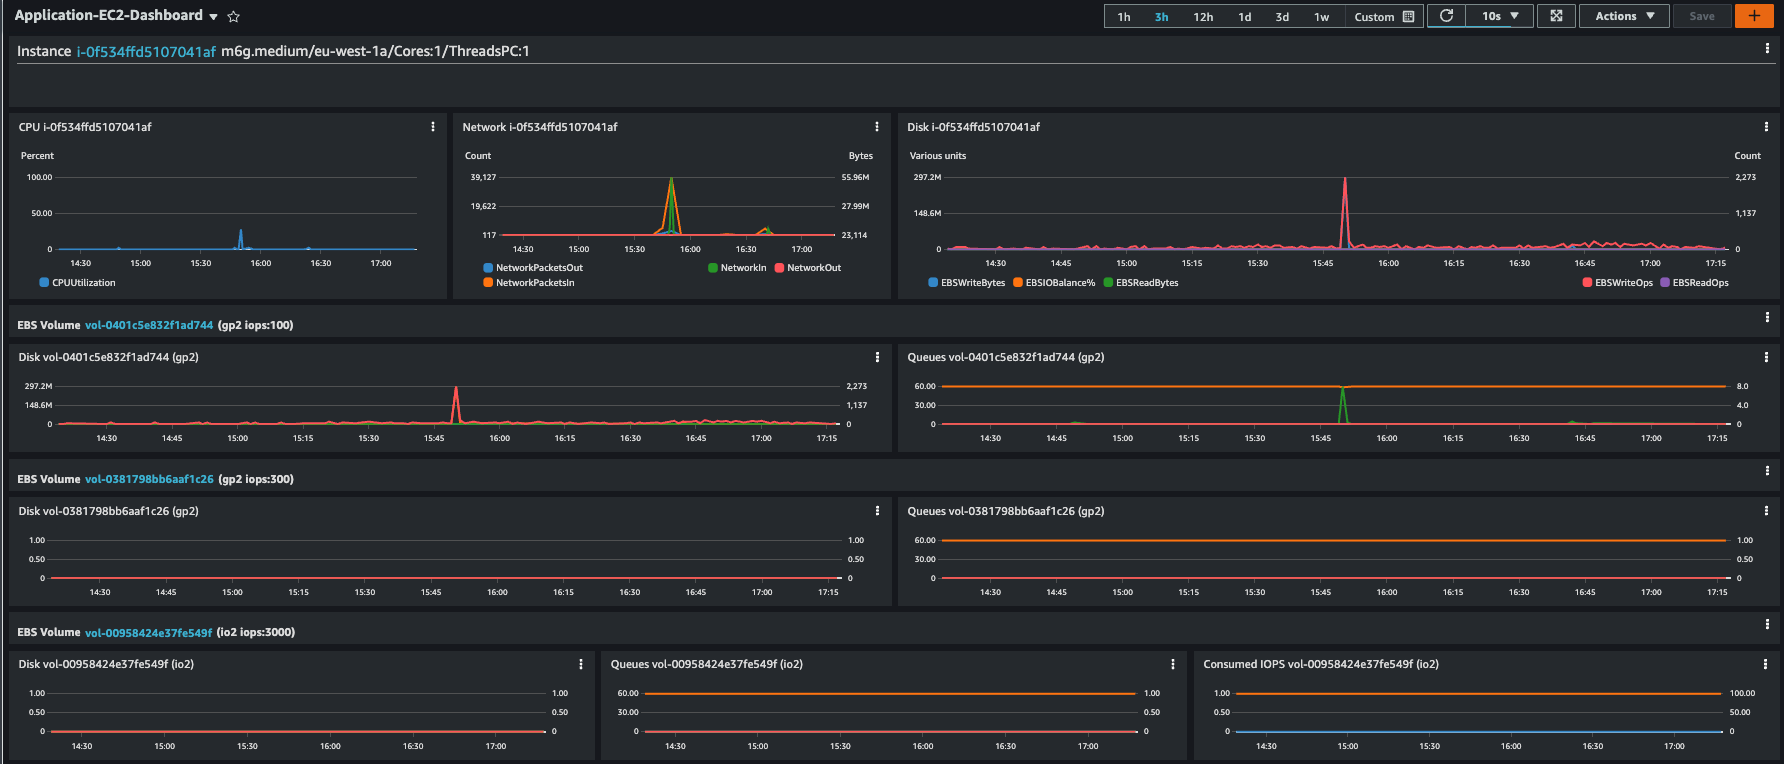This screenshot has height=764, width=1784.
Task: Open the menu for EBS Volume vol-0381798bb6aaf1c26 header
Action: click(1767, 471)
